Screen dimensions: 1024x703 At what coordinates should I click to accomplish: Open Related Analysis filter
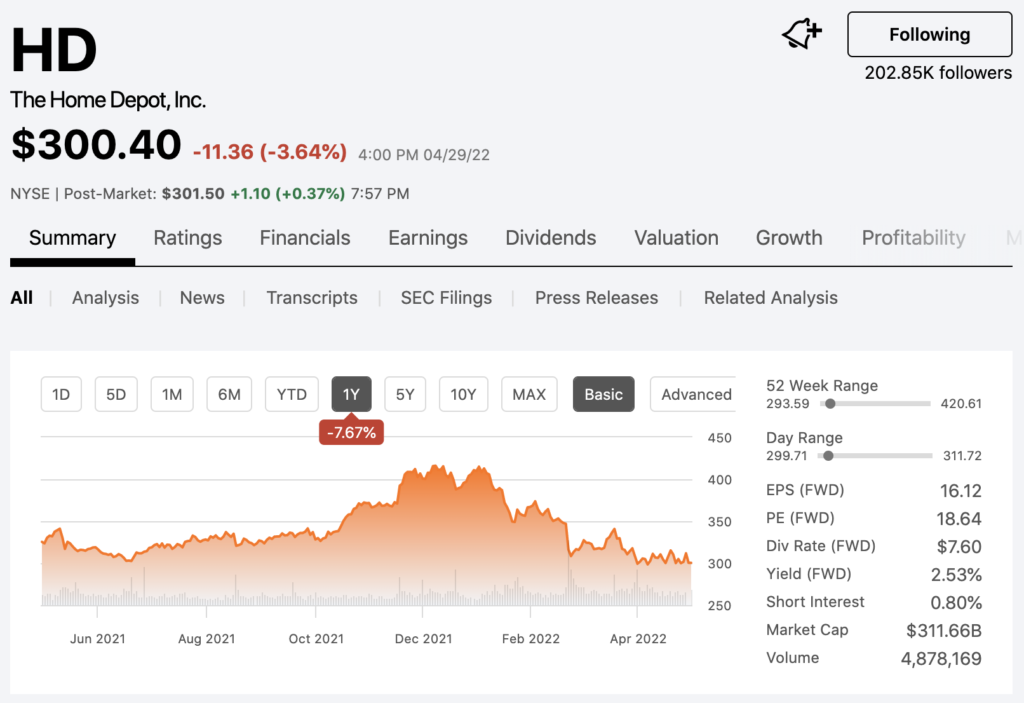pyautogui.click(x=771, y=298)
